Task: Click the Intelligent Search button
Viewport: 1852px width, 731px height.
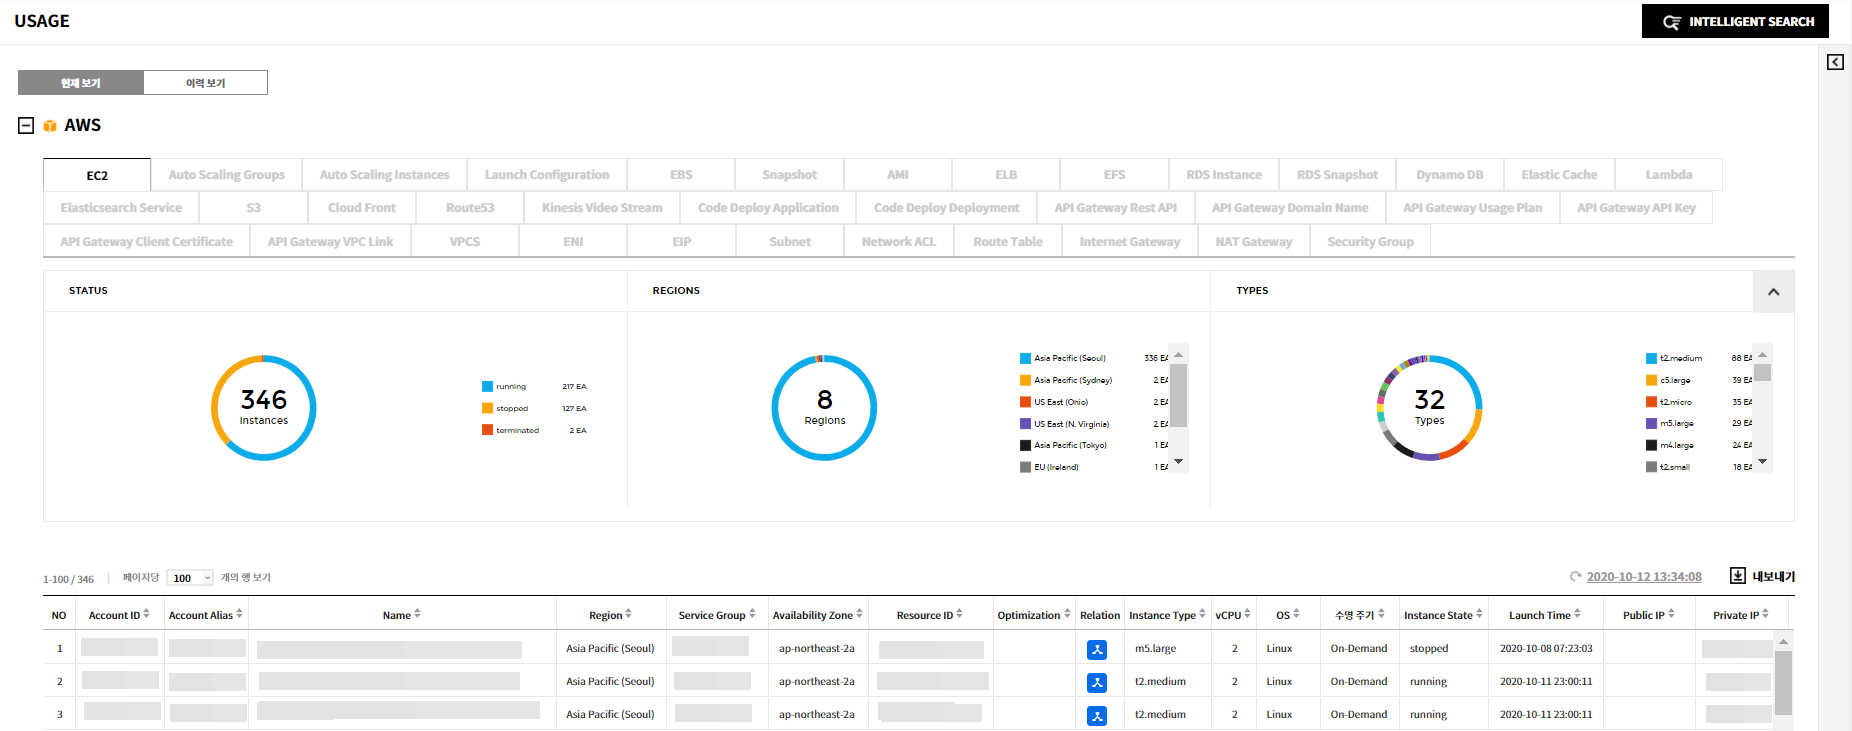Action: click(1735, 21)
